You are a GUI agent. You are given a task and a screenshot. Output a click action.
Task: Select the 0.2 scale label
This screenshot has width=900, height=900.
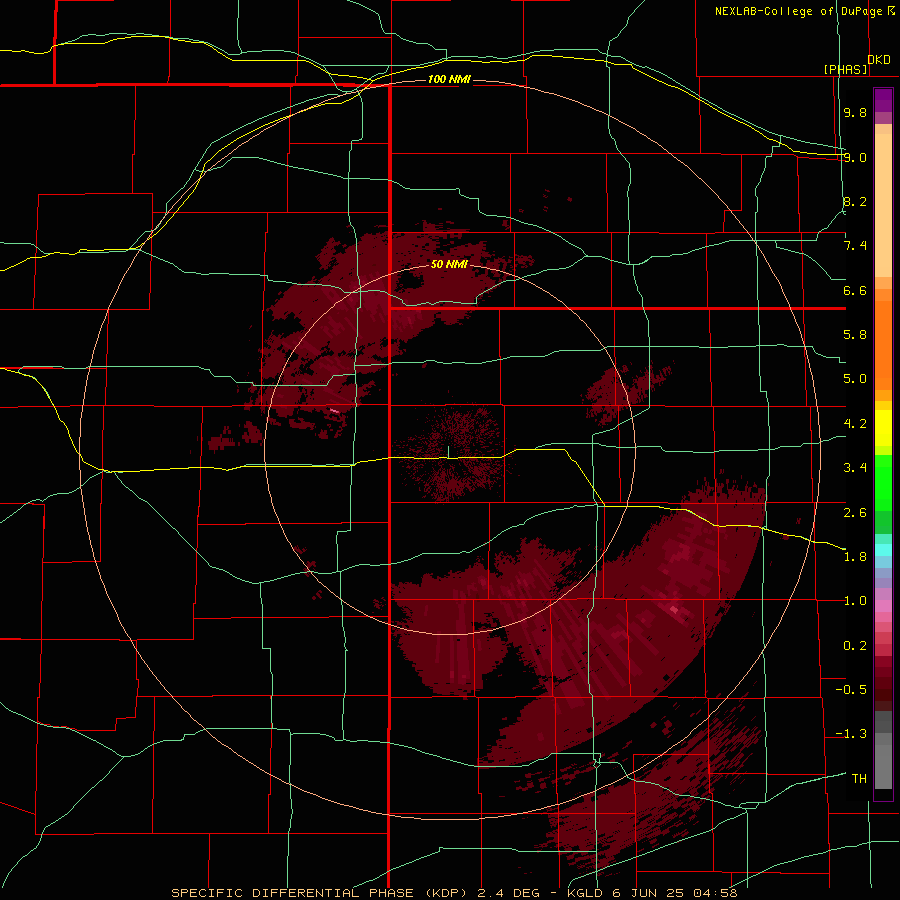coord(855,646)
